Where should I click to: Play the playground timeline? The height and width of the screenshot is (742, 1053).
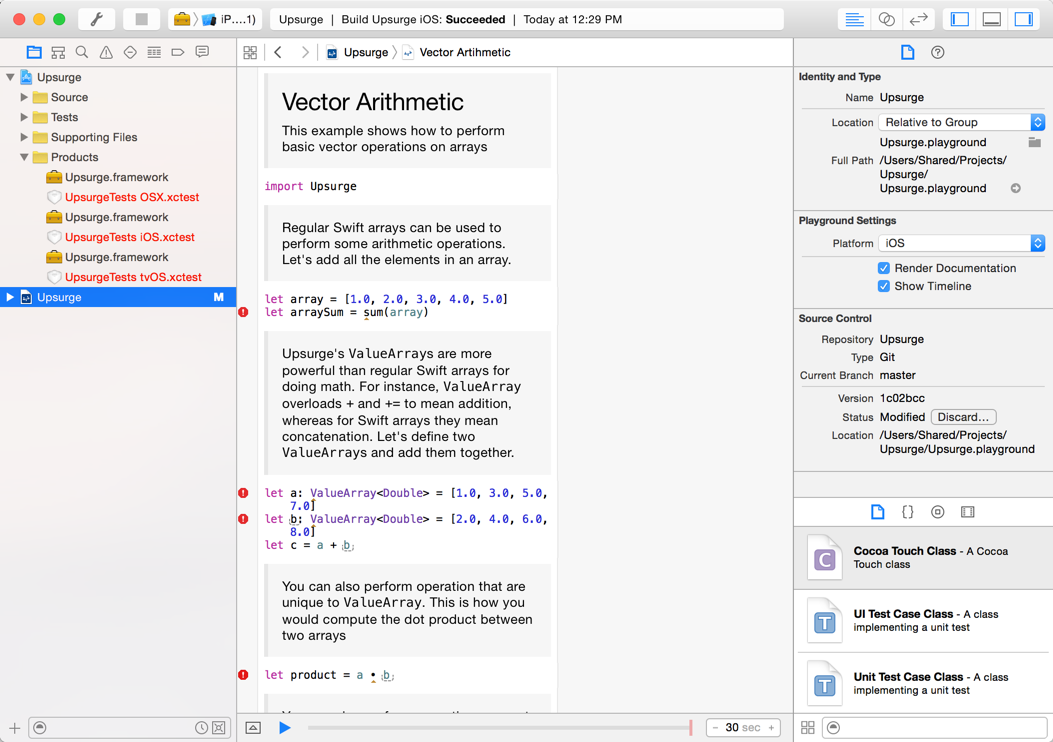pos(285,727)
